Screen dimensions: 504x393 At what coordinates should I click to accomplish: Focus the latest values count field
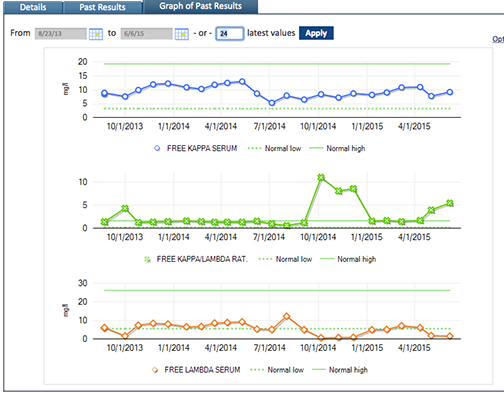(x=230, y=33)
